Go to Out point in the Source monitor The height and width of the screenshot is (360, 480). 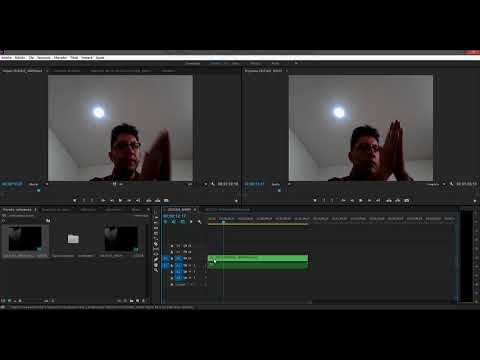click(x=138, y=201)
